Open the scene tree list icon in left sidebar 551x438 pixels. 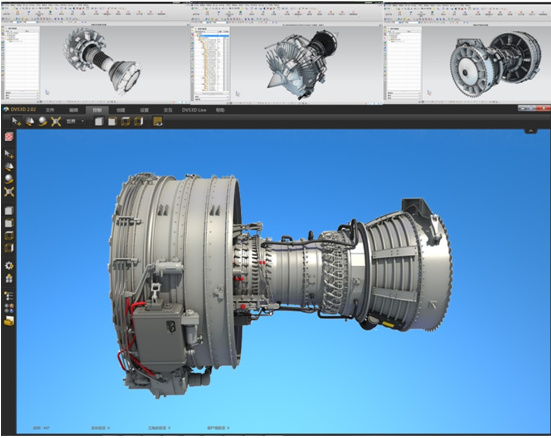tap(9, 296)
